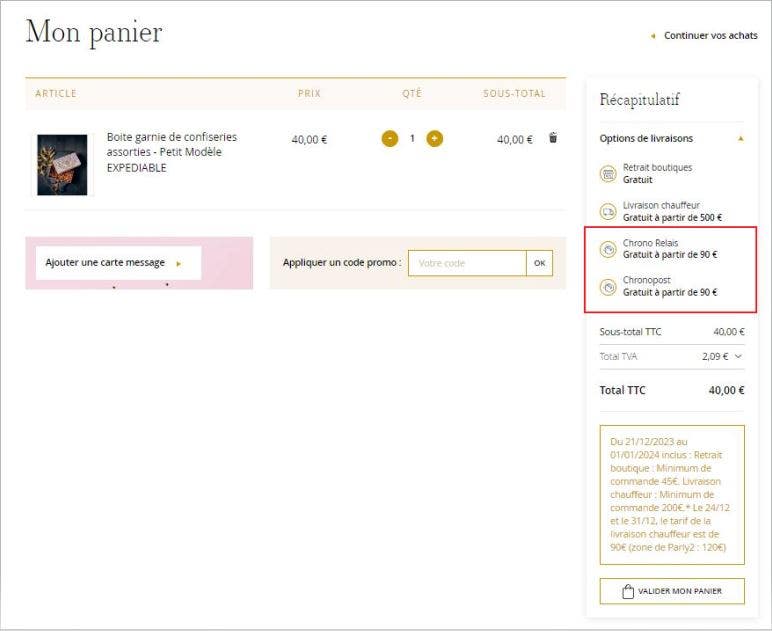Open Boite garnie de confiseries product link
Image resolution: width=772 pixels, height=631 pixels.
(172, 152)
